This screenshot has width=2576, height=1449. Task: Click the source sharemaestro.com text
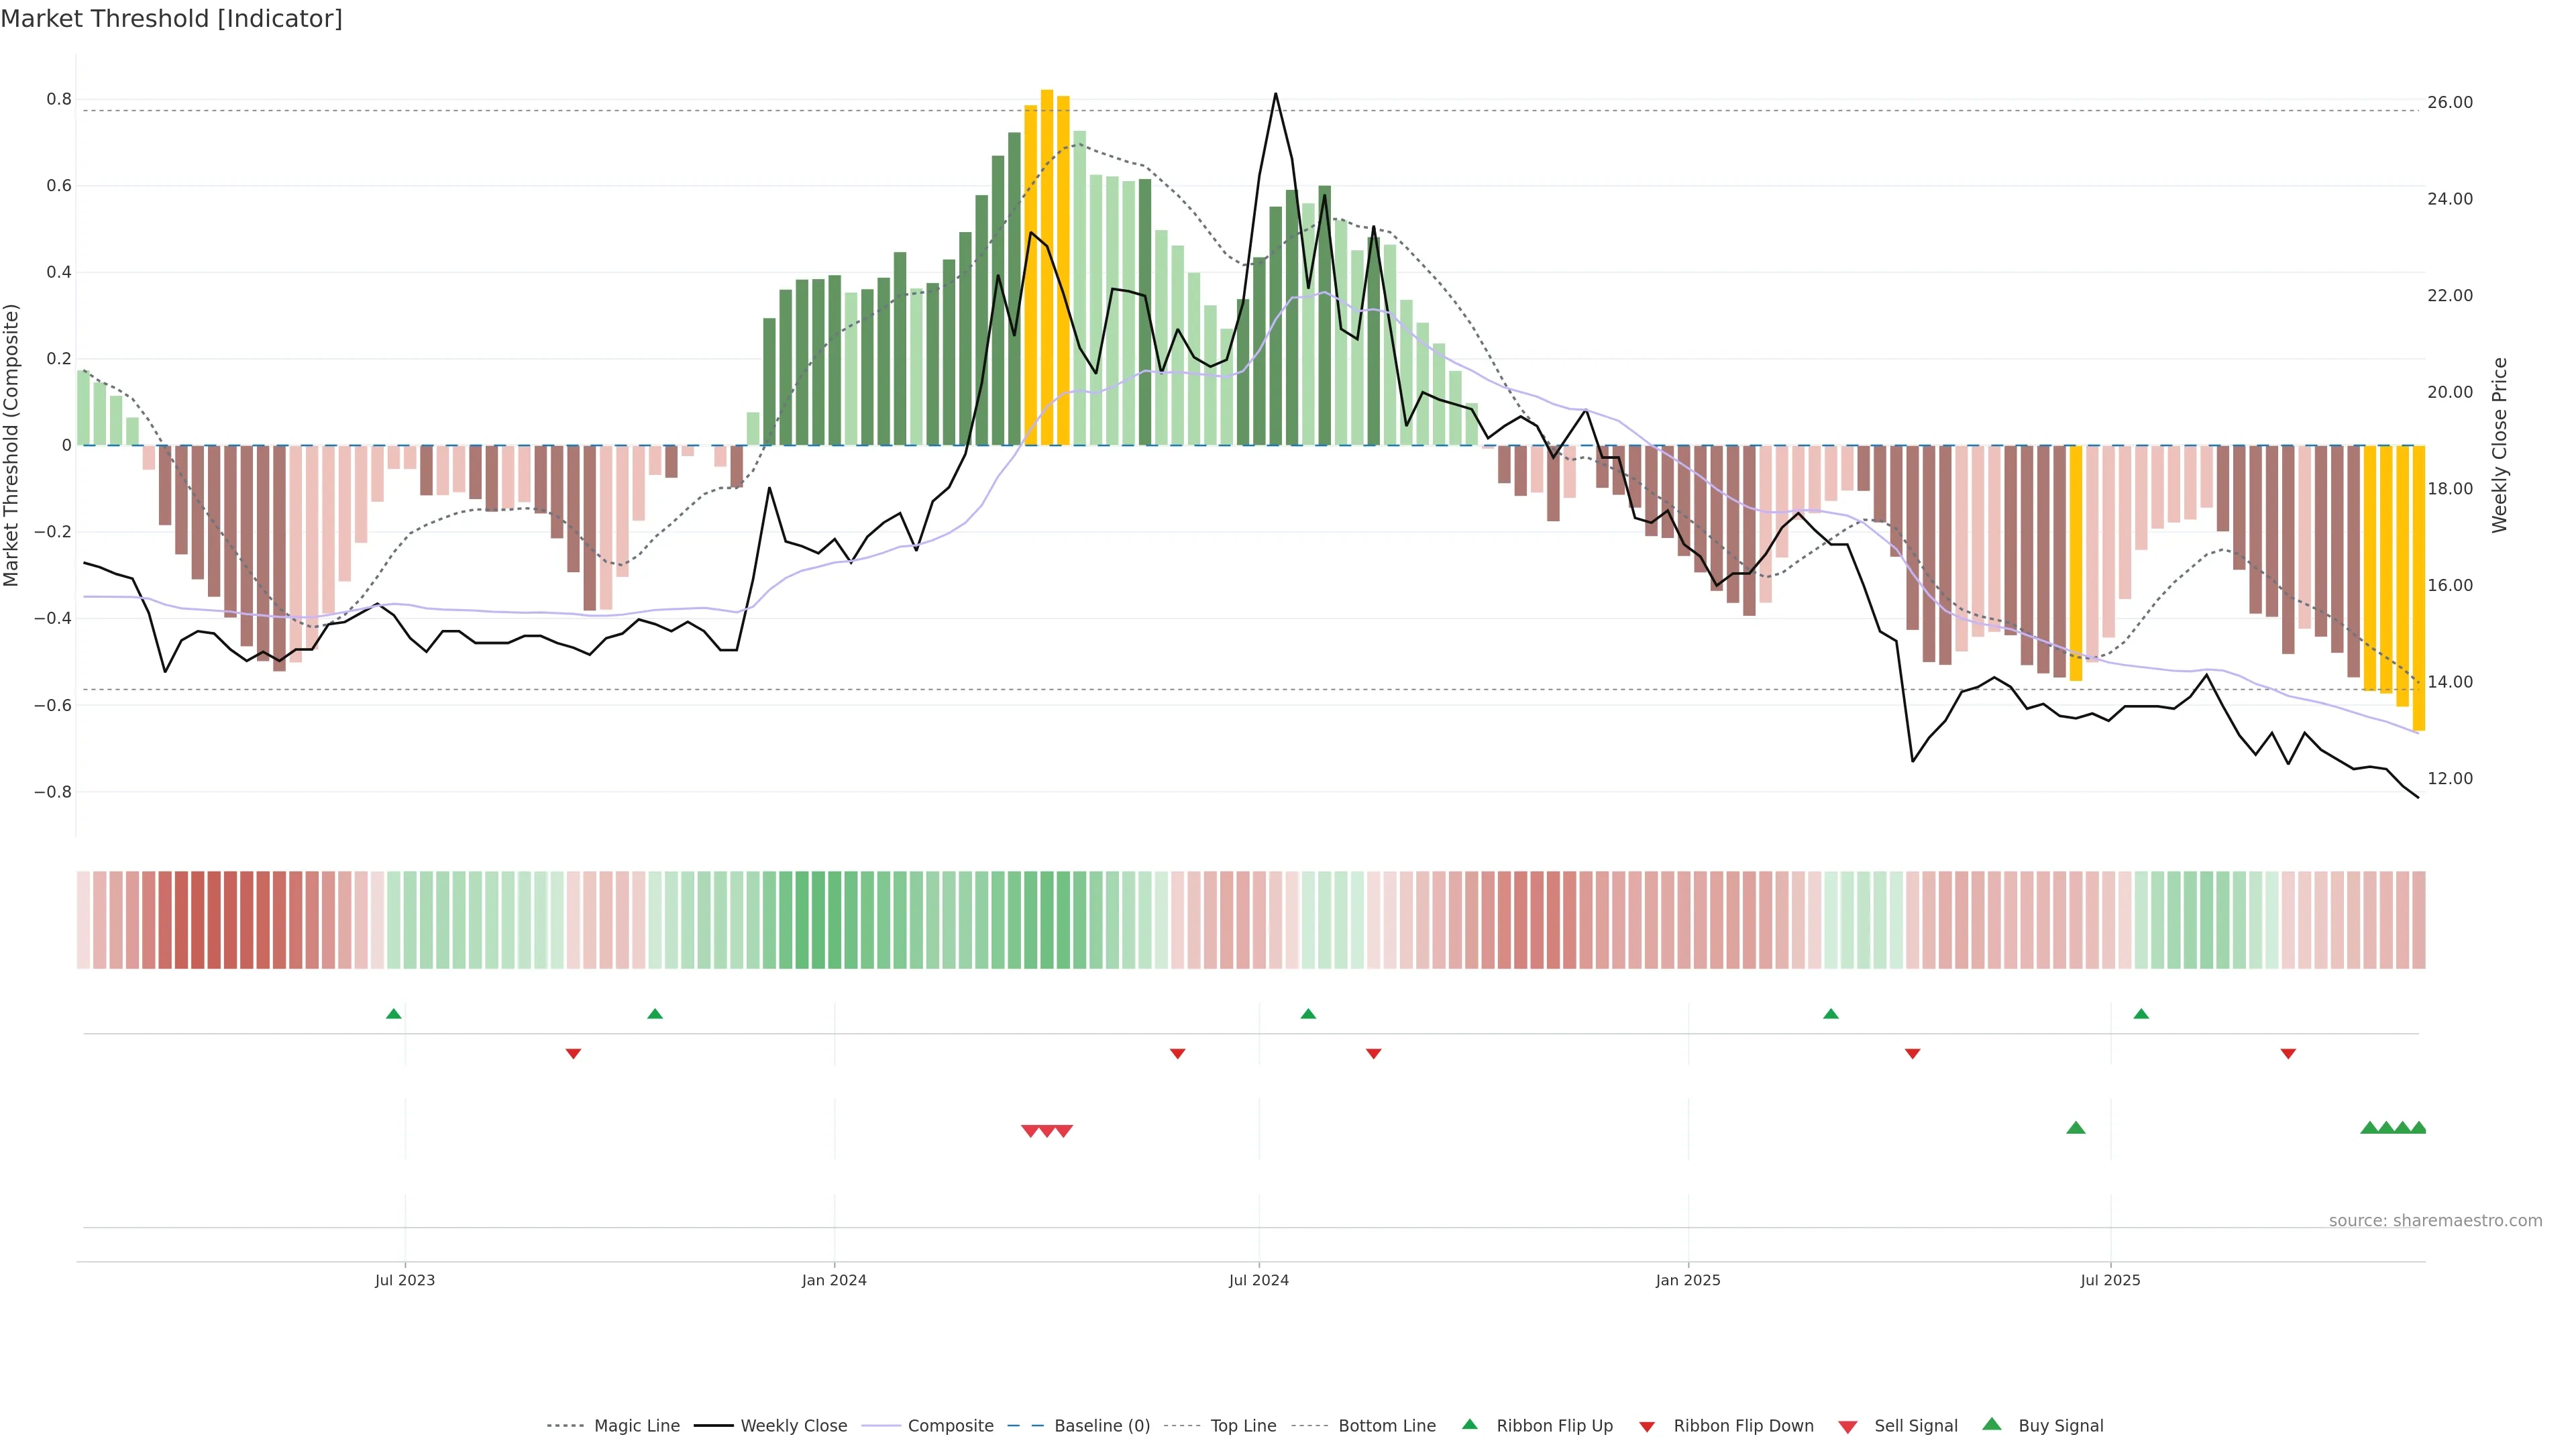pos(2435,1221)
